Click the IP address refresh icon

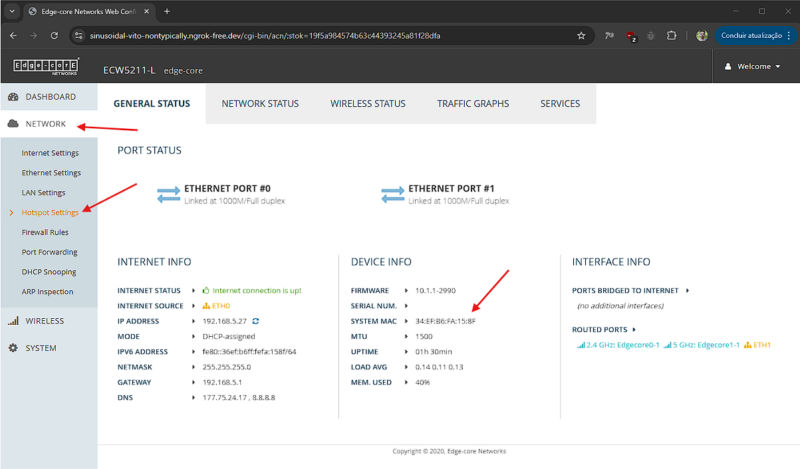(255, 321)
